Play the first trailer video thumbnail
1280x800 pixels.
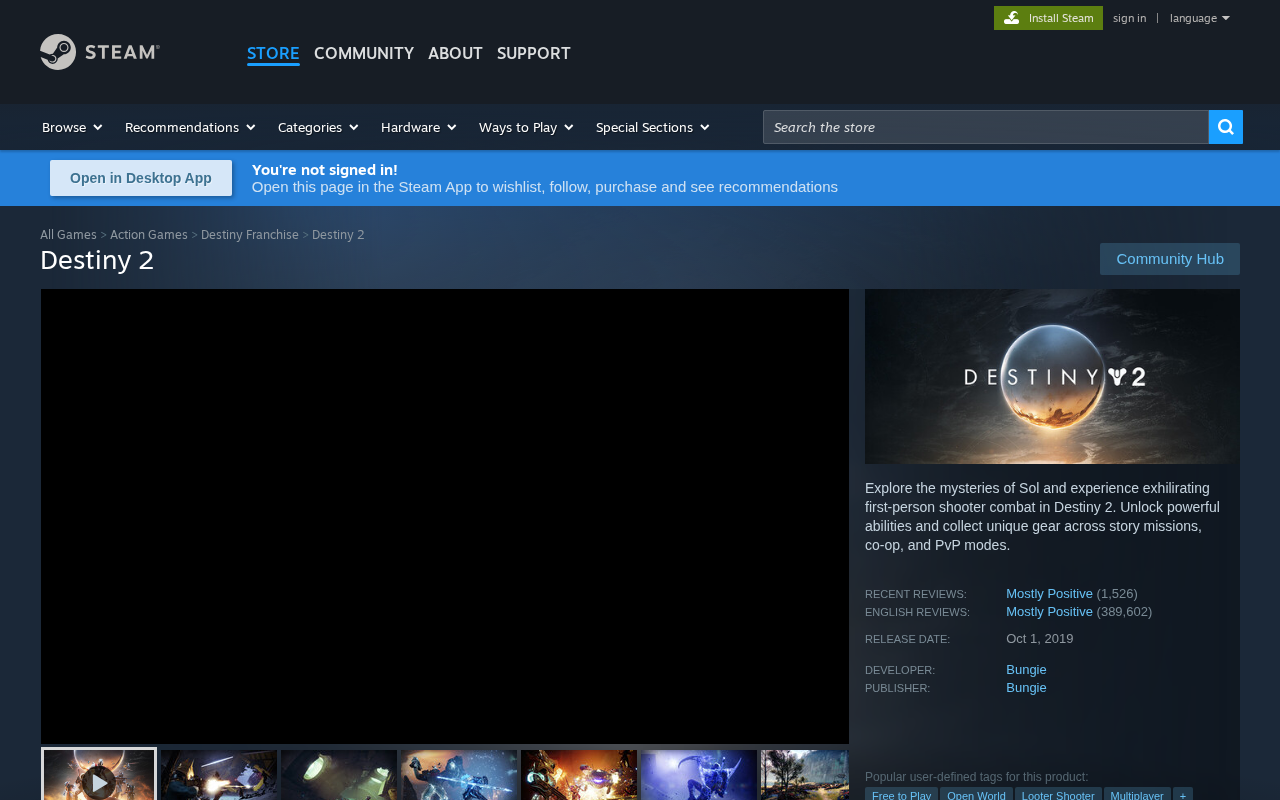tap(99, 774)
